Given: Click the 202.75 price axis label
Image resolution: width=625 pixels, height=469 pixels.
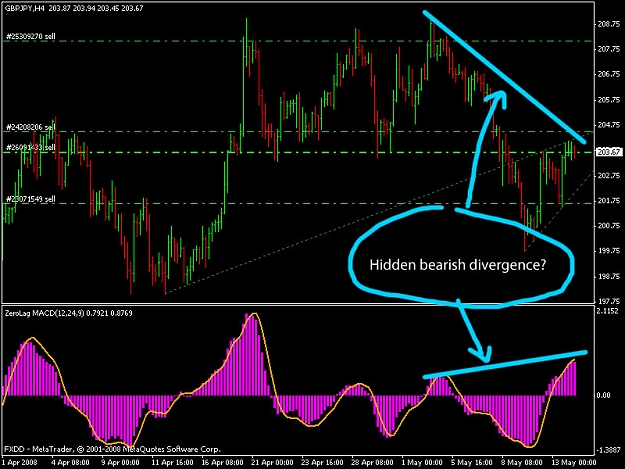Looking at the screenshot, I should tap(609, 175).
